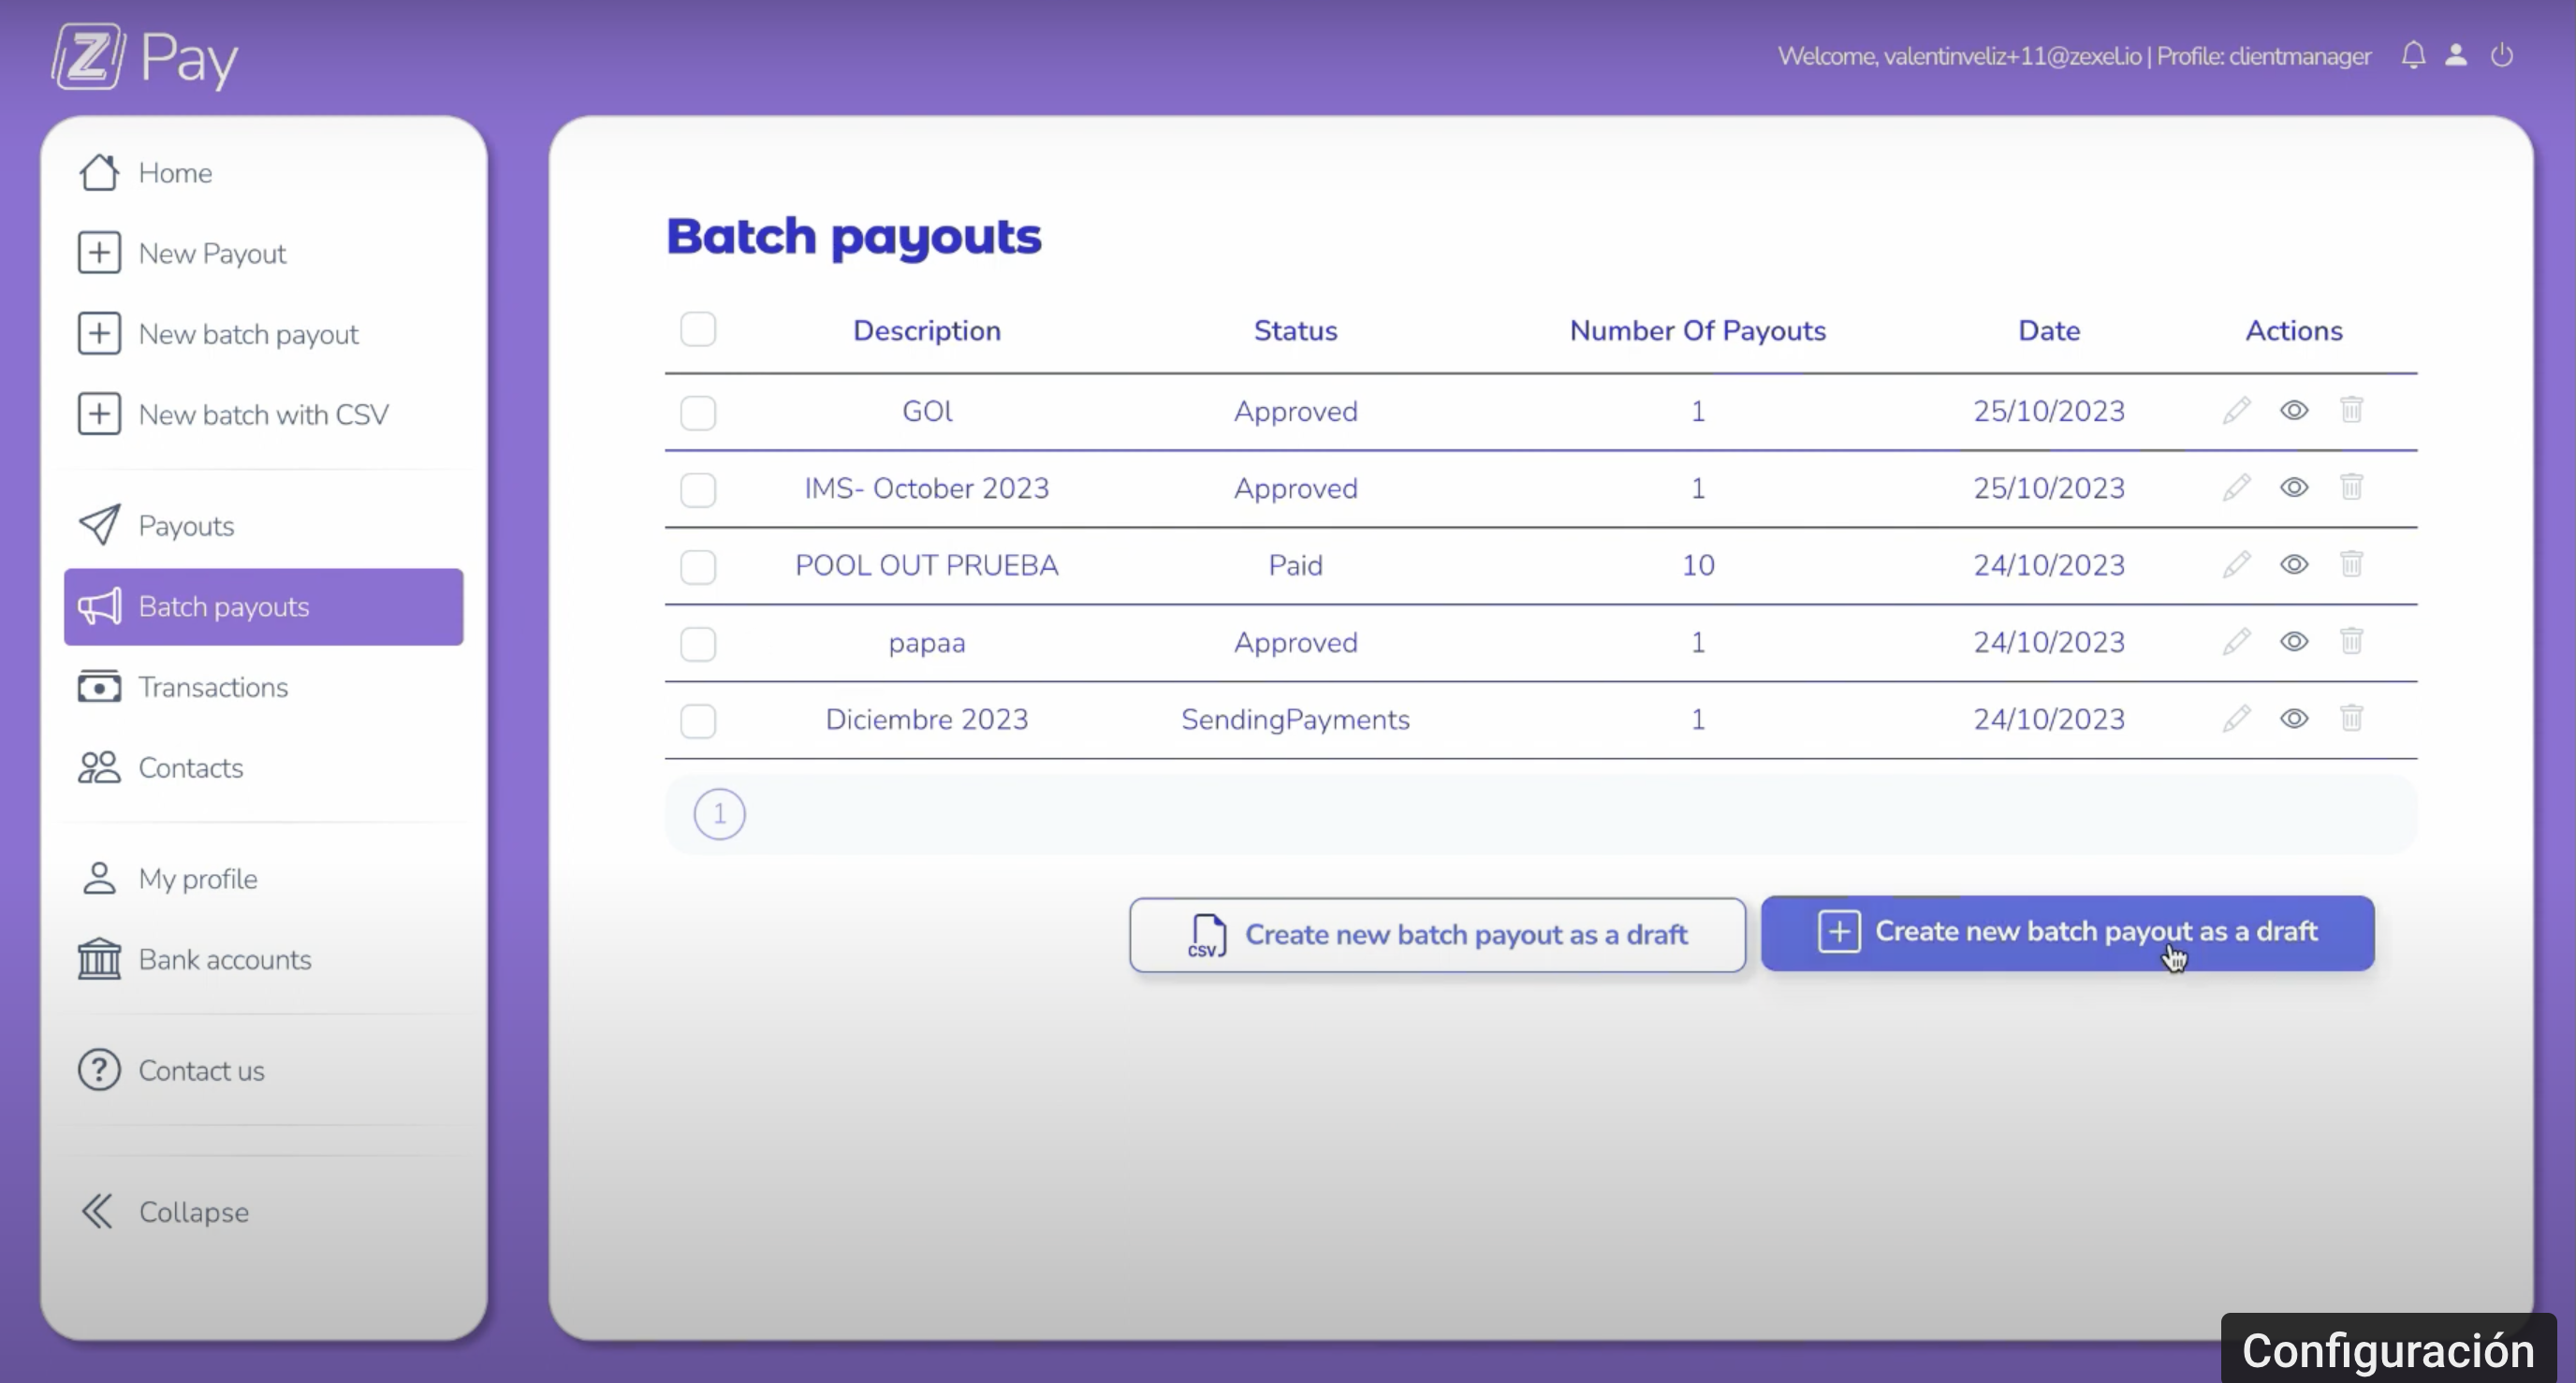
Task: Click the CSV Create new batch payout button
Action: 1437,934
